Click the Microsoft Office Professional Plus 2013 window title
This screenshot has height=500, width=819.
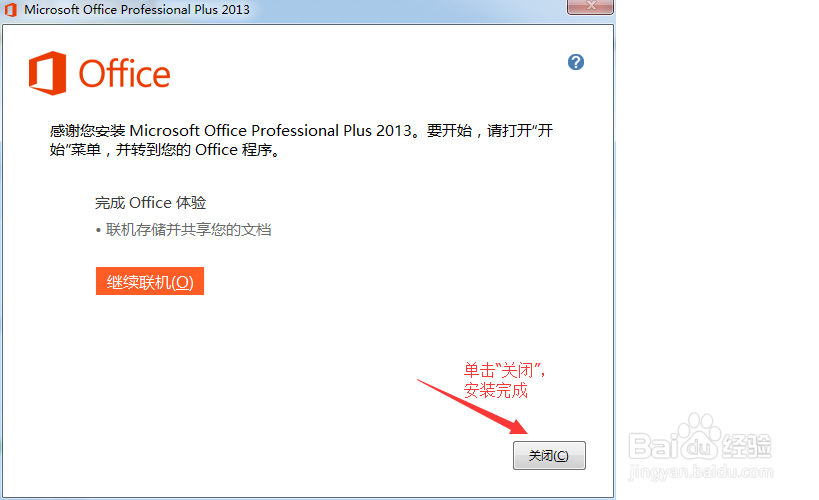[137, 10]
